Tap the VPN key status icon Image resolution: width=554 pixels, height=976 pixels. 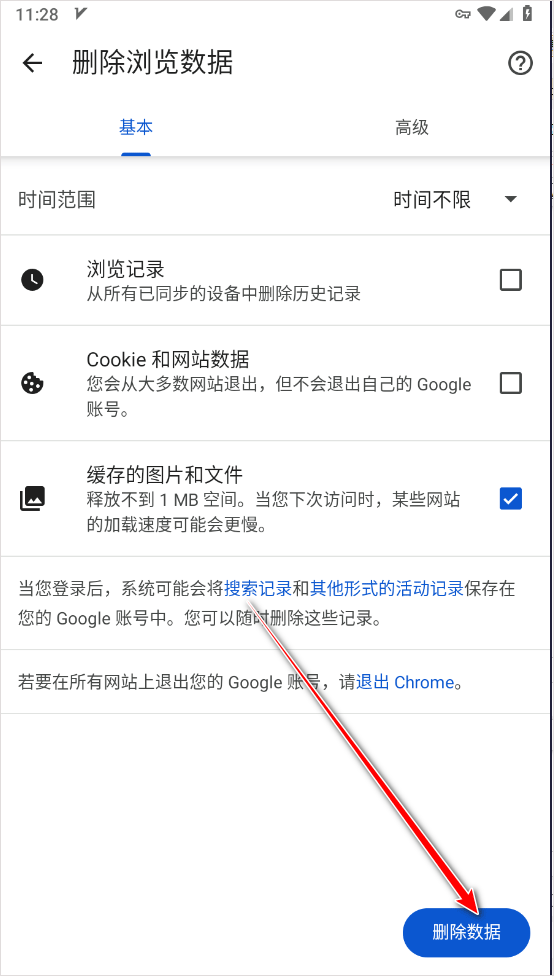click(462, 15)
